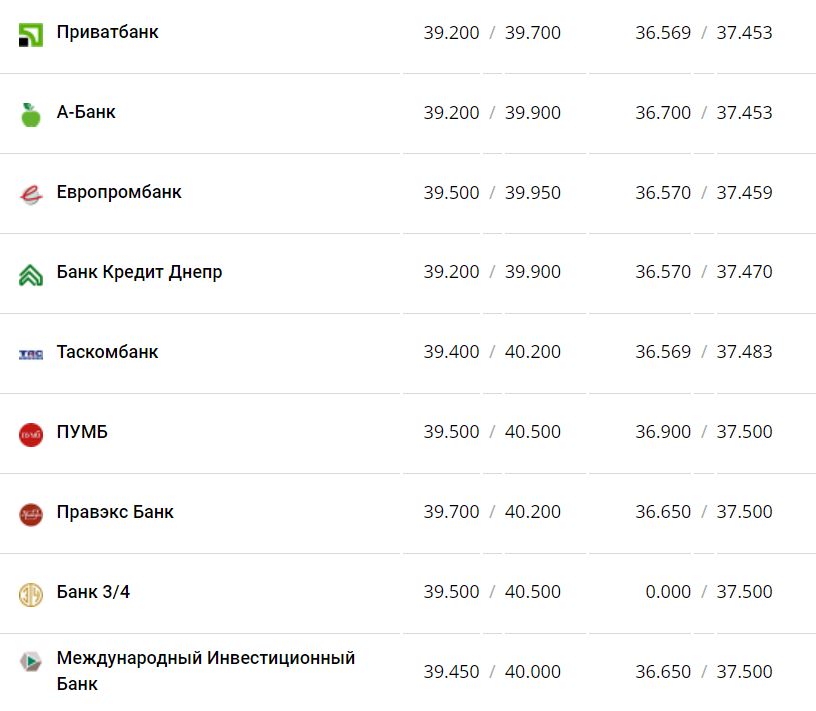Click the green apple А-Банк icon

click(x=31, y=114)
